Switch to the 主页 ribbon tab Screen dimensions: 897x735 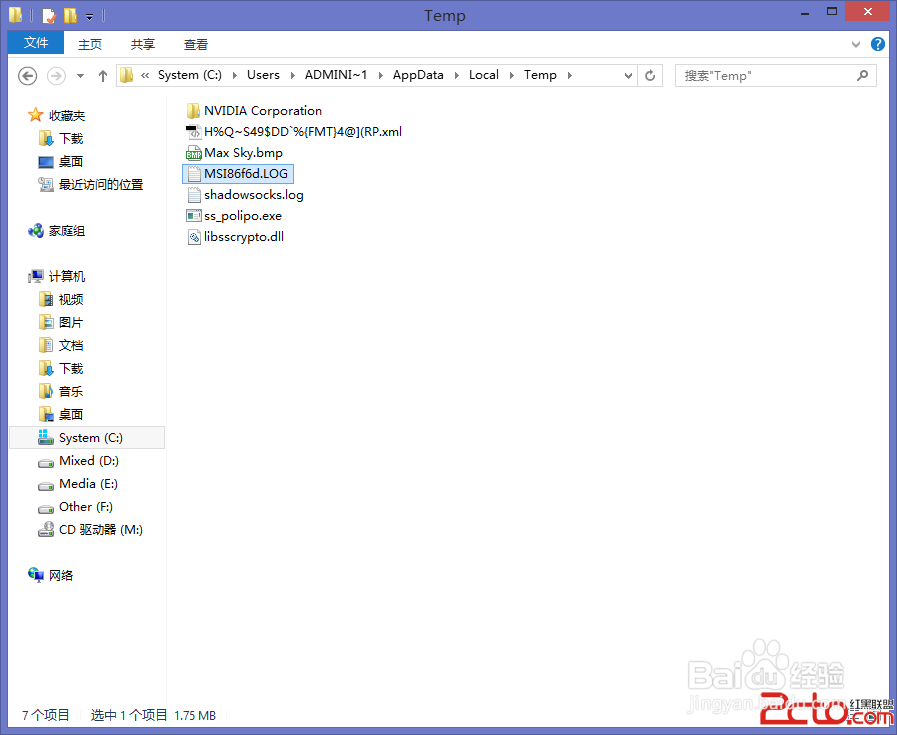[90, 44]
